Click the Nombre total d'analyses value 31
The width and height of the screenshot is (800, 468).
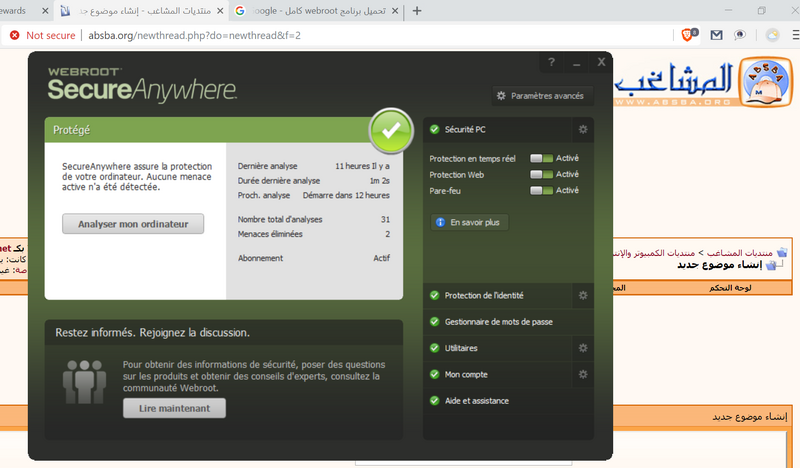pyautogui.click(x=385, y=219)
